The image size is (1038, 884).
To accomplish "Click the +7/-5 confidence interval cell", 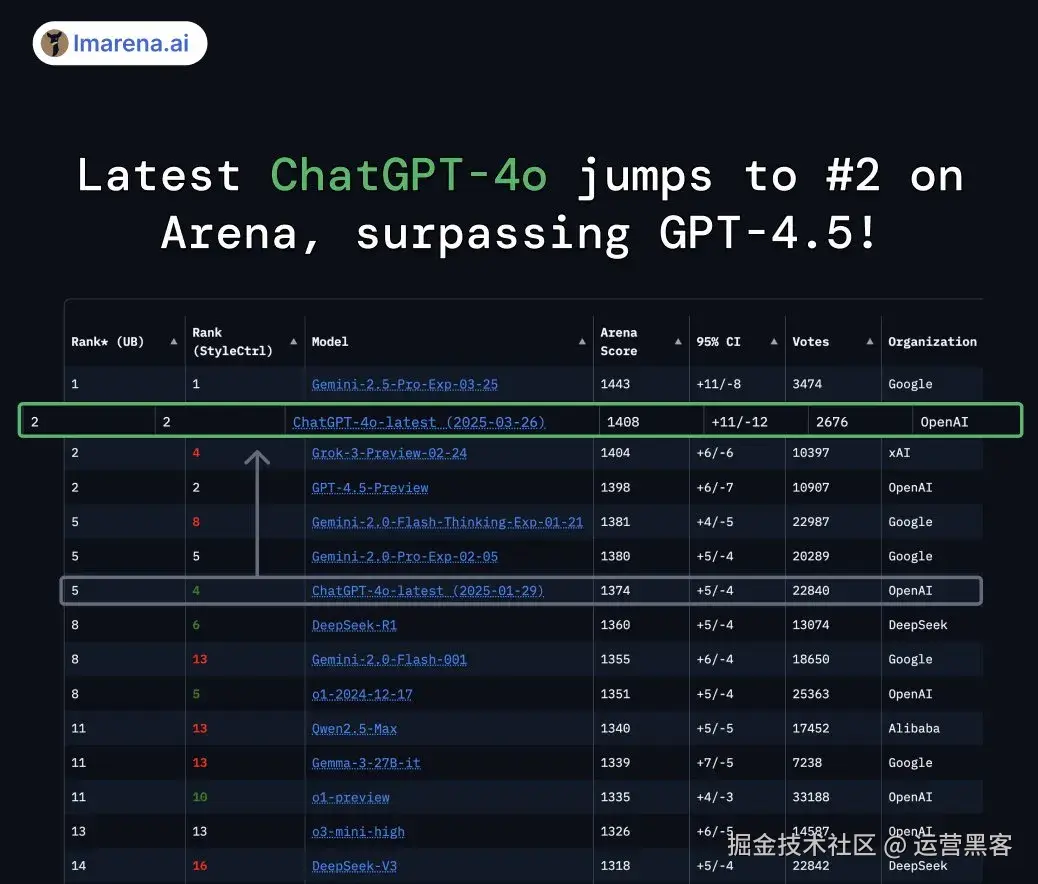I will point(715,763).
